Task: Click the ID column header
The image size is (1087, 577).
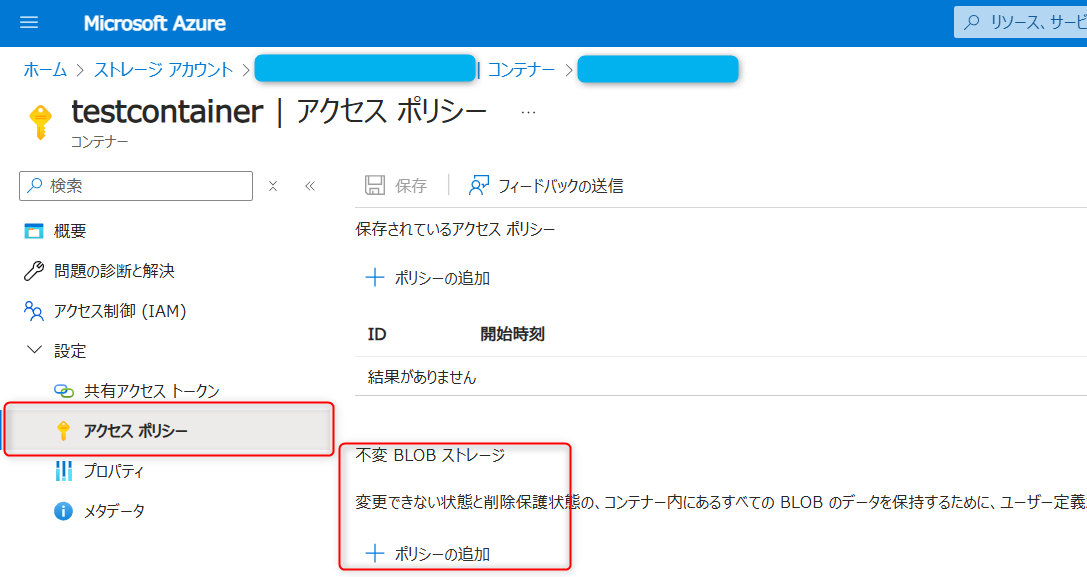Action: click(377, 334)
